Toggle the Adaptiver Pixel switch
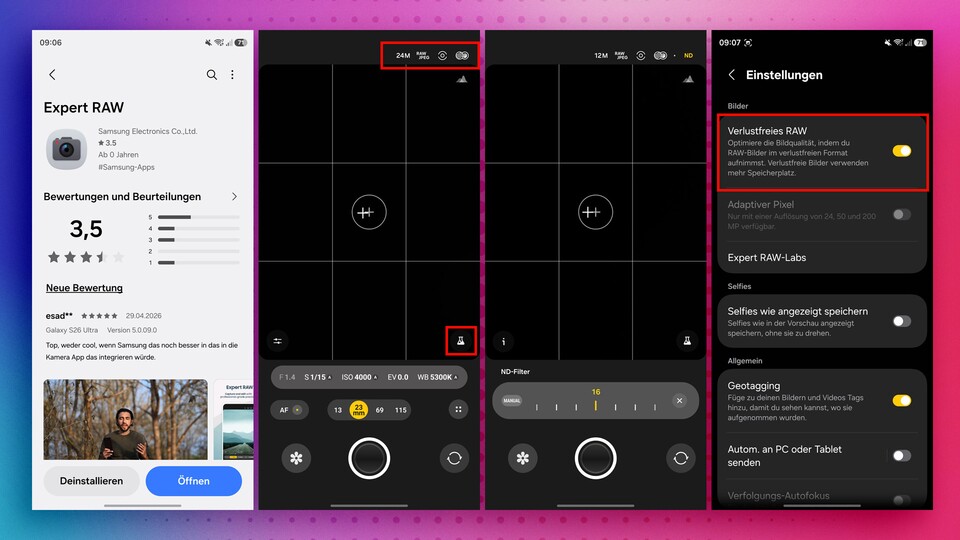The height and width of the screenshot is (540, 960). [x=901, y=214]
